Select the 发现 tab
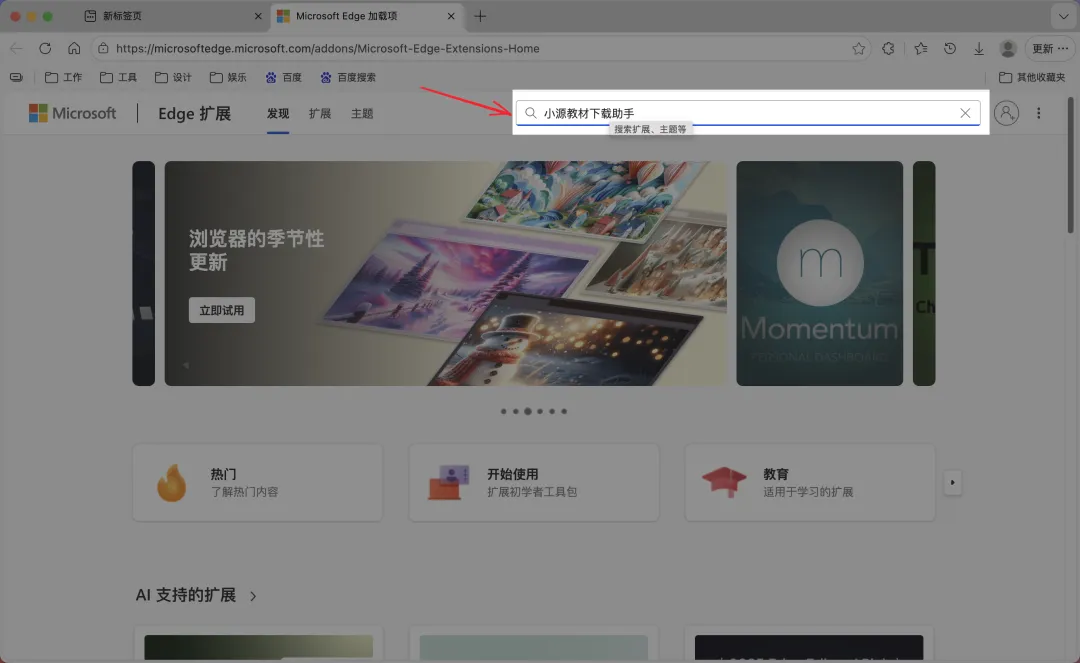 point(278,114)
